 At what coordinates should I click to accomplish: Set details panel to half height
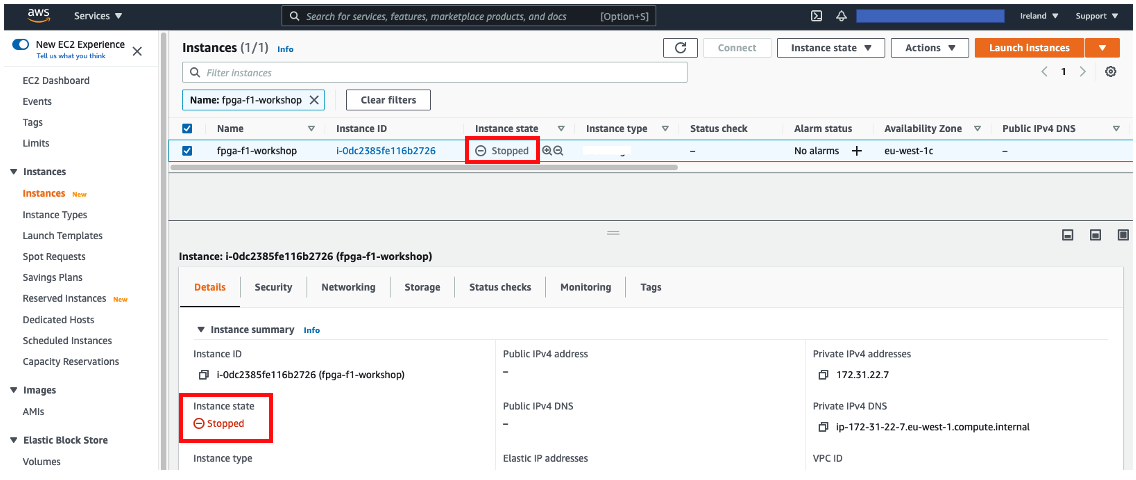pyautogui.click(x=1095, y=235)
